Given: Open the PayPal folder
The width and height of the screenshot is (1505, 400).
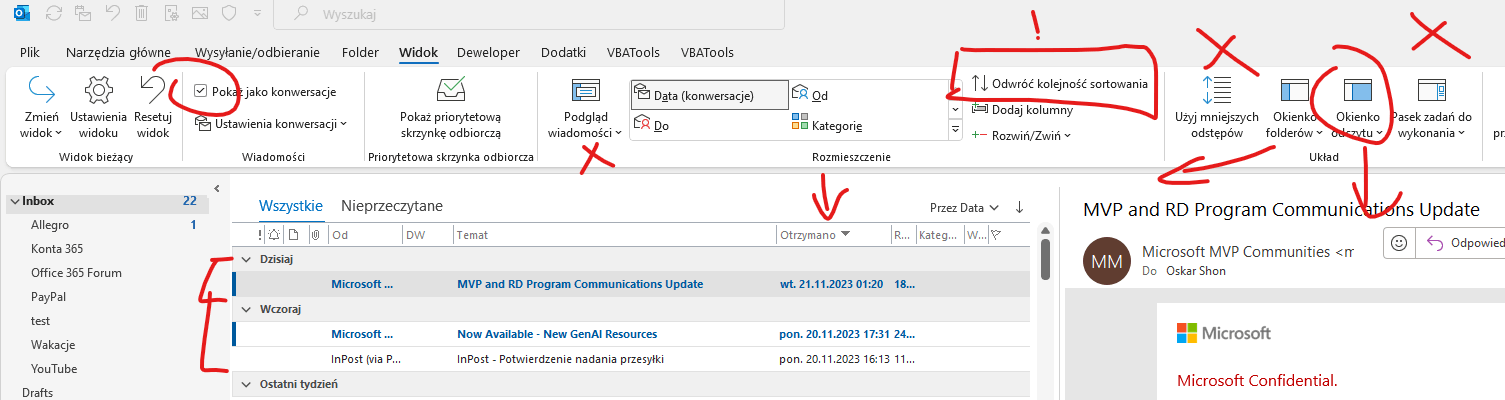Looking at the screenshot, I should click(48, 297).
